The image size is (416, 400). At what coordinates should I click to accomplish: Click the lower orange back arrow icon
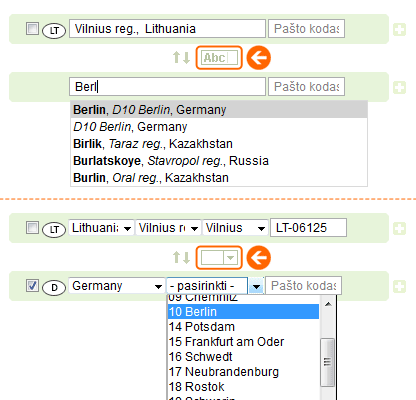click(x=259, y=258)
